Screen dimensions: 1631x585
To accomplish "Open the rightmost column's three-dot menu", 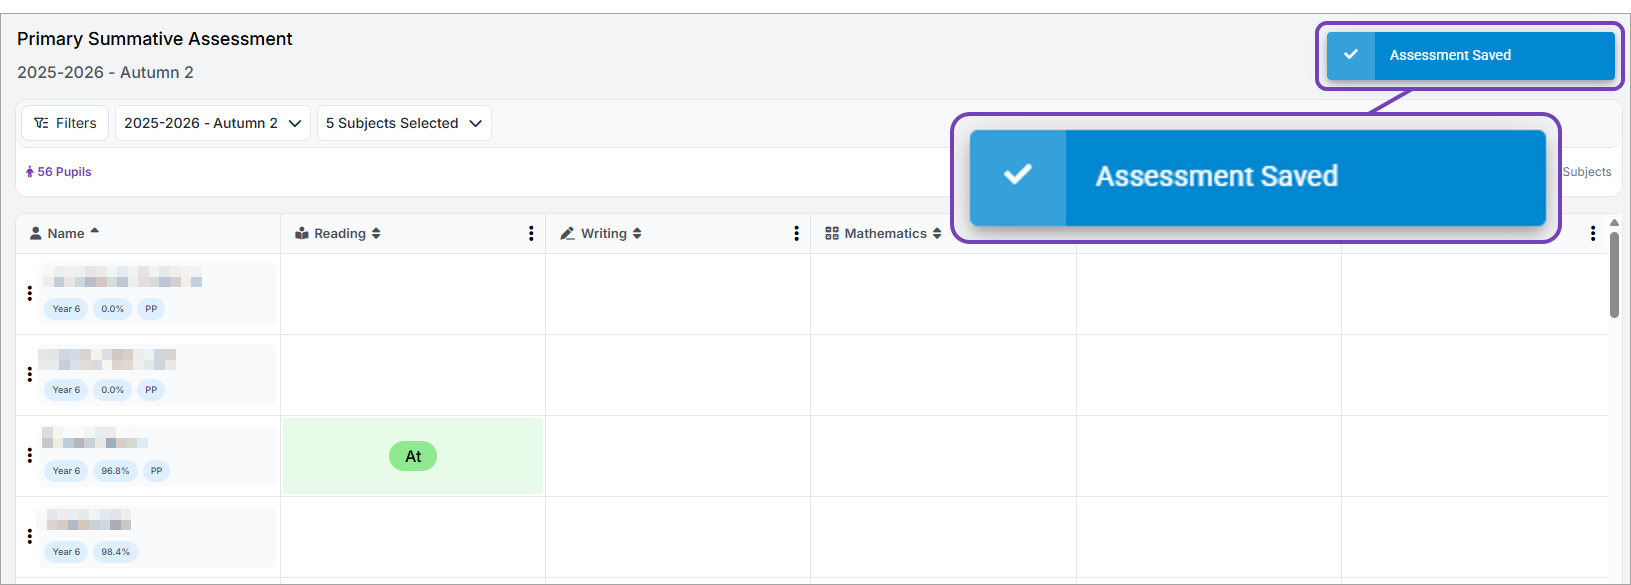I will click(1593, 234).
